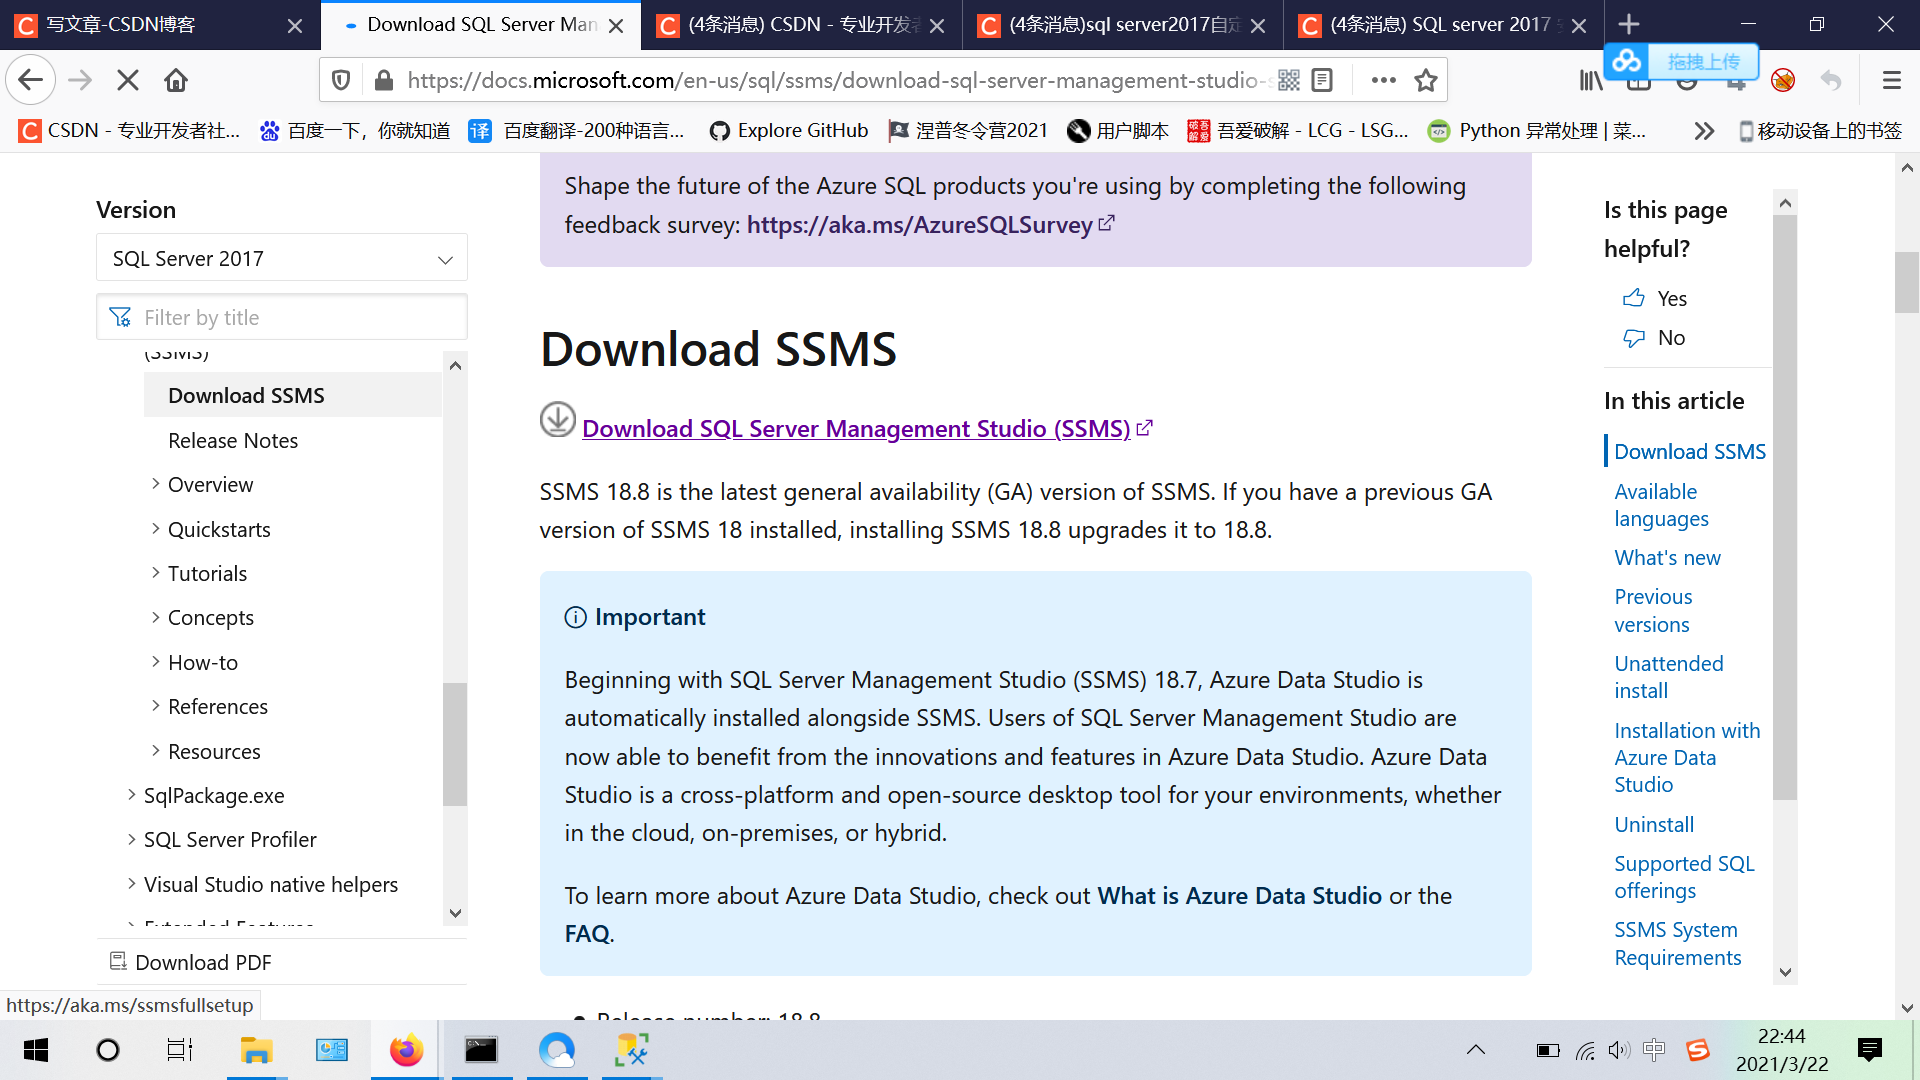Open the Command Prompt taskbar icon
This screenshot has width=1920, height=1080.
(481, 1050)
